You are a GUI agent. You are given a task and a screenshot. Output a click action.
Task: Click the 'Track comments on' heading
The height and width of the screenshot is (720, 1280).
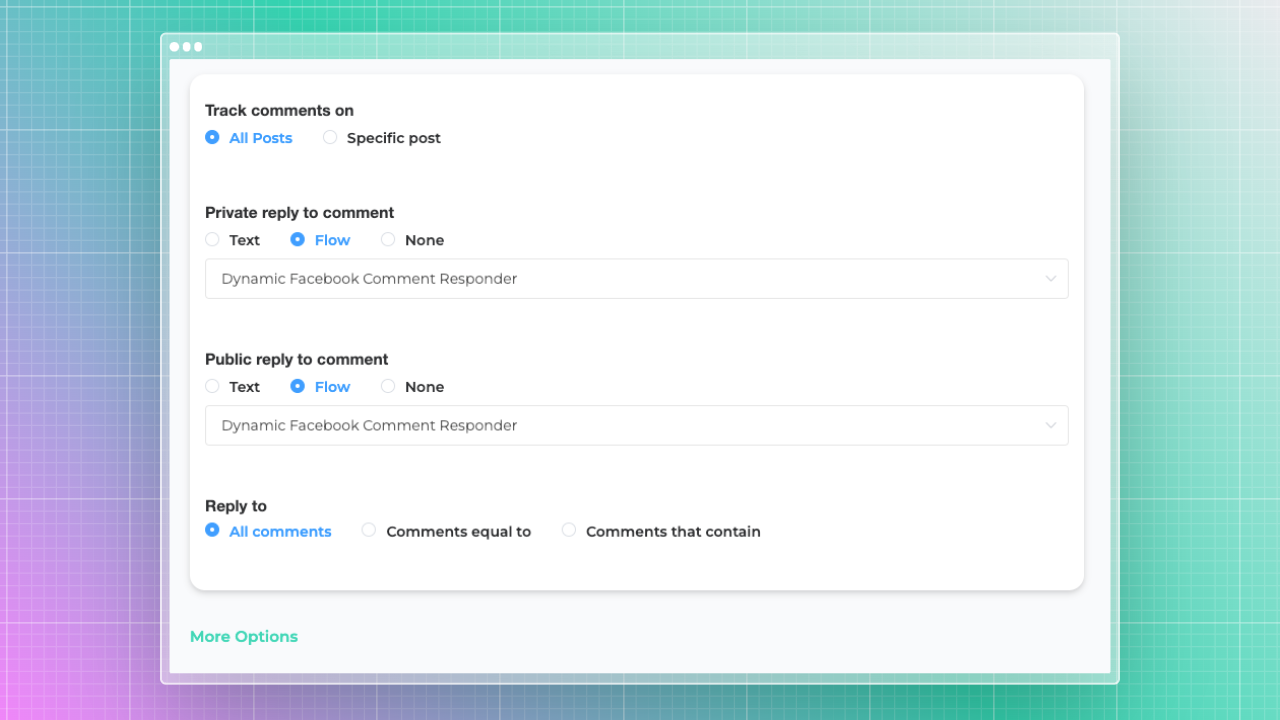pos(279,111)
